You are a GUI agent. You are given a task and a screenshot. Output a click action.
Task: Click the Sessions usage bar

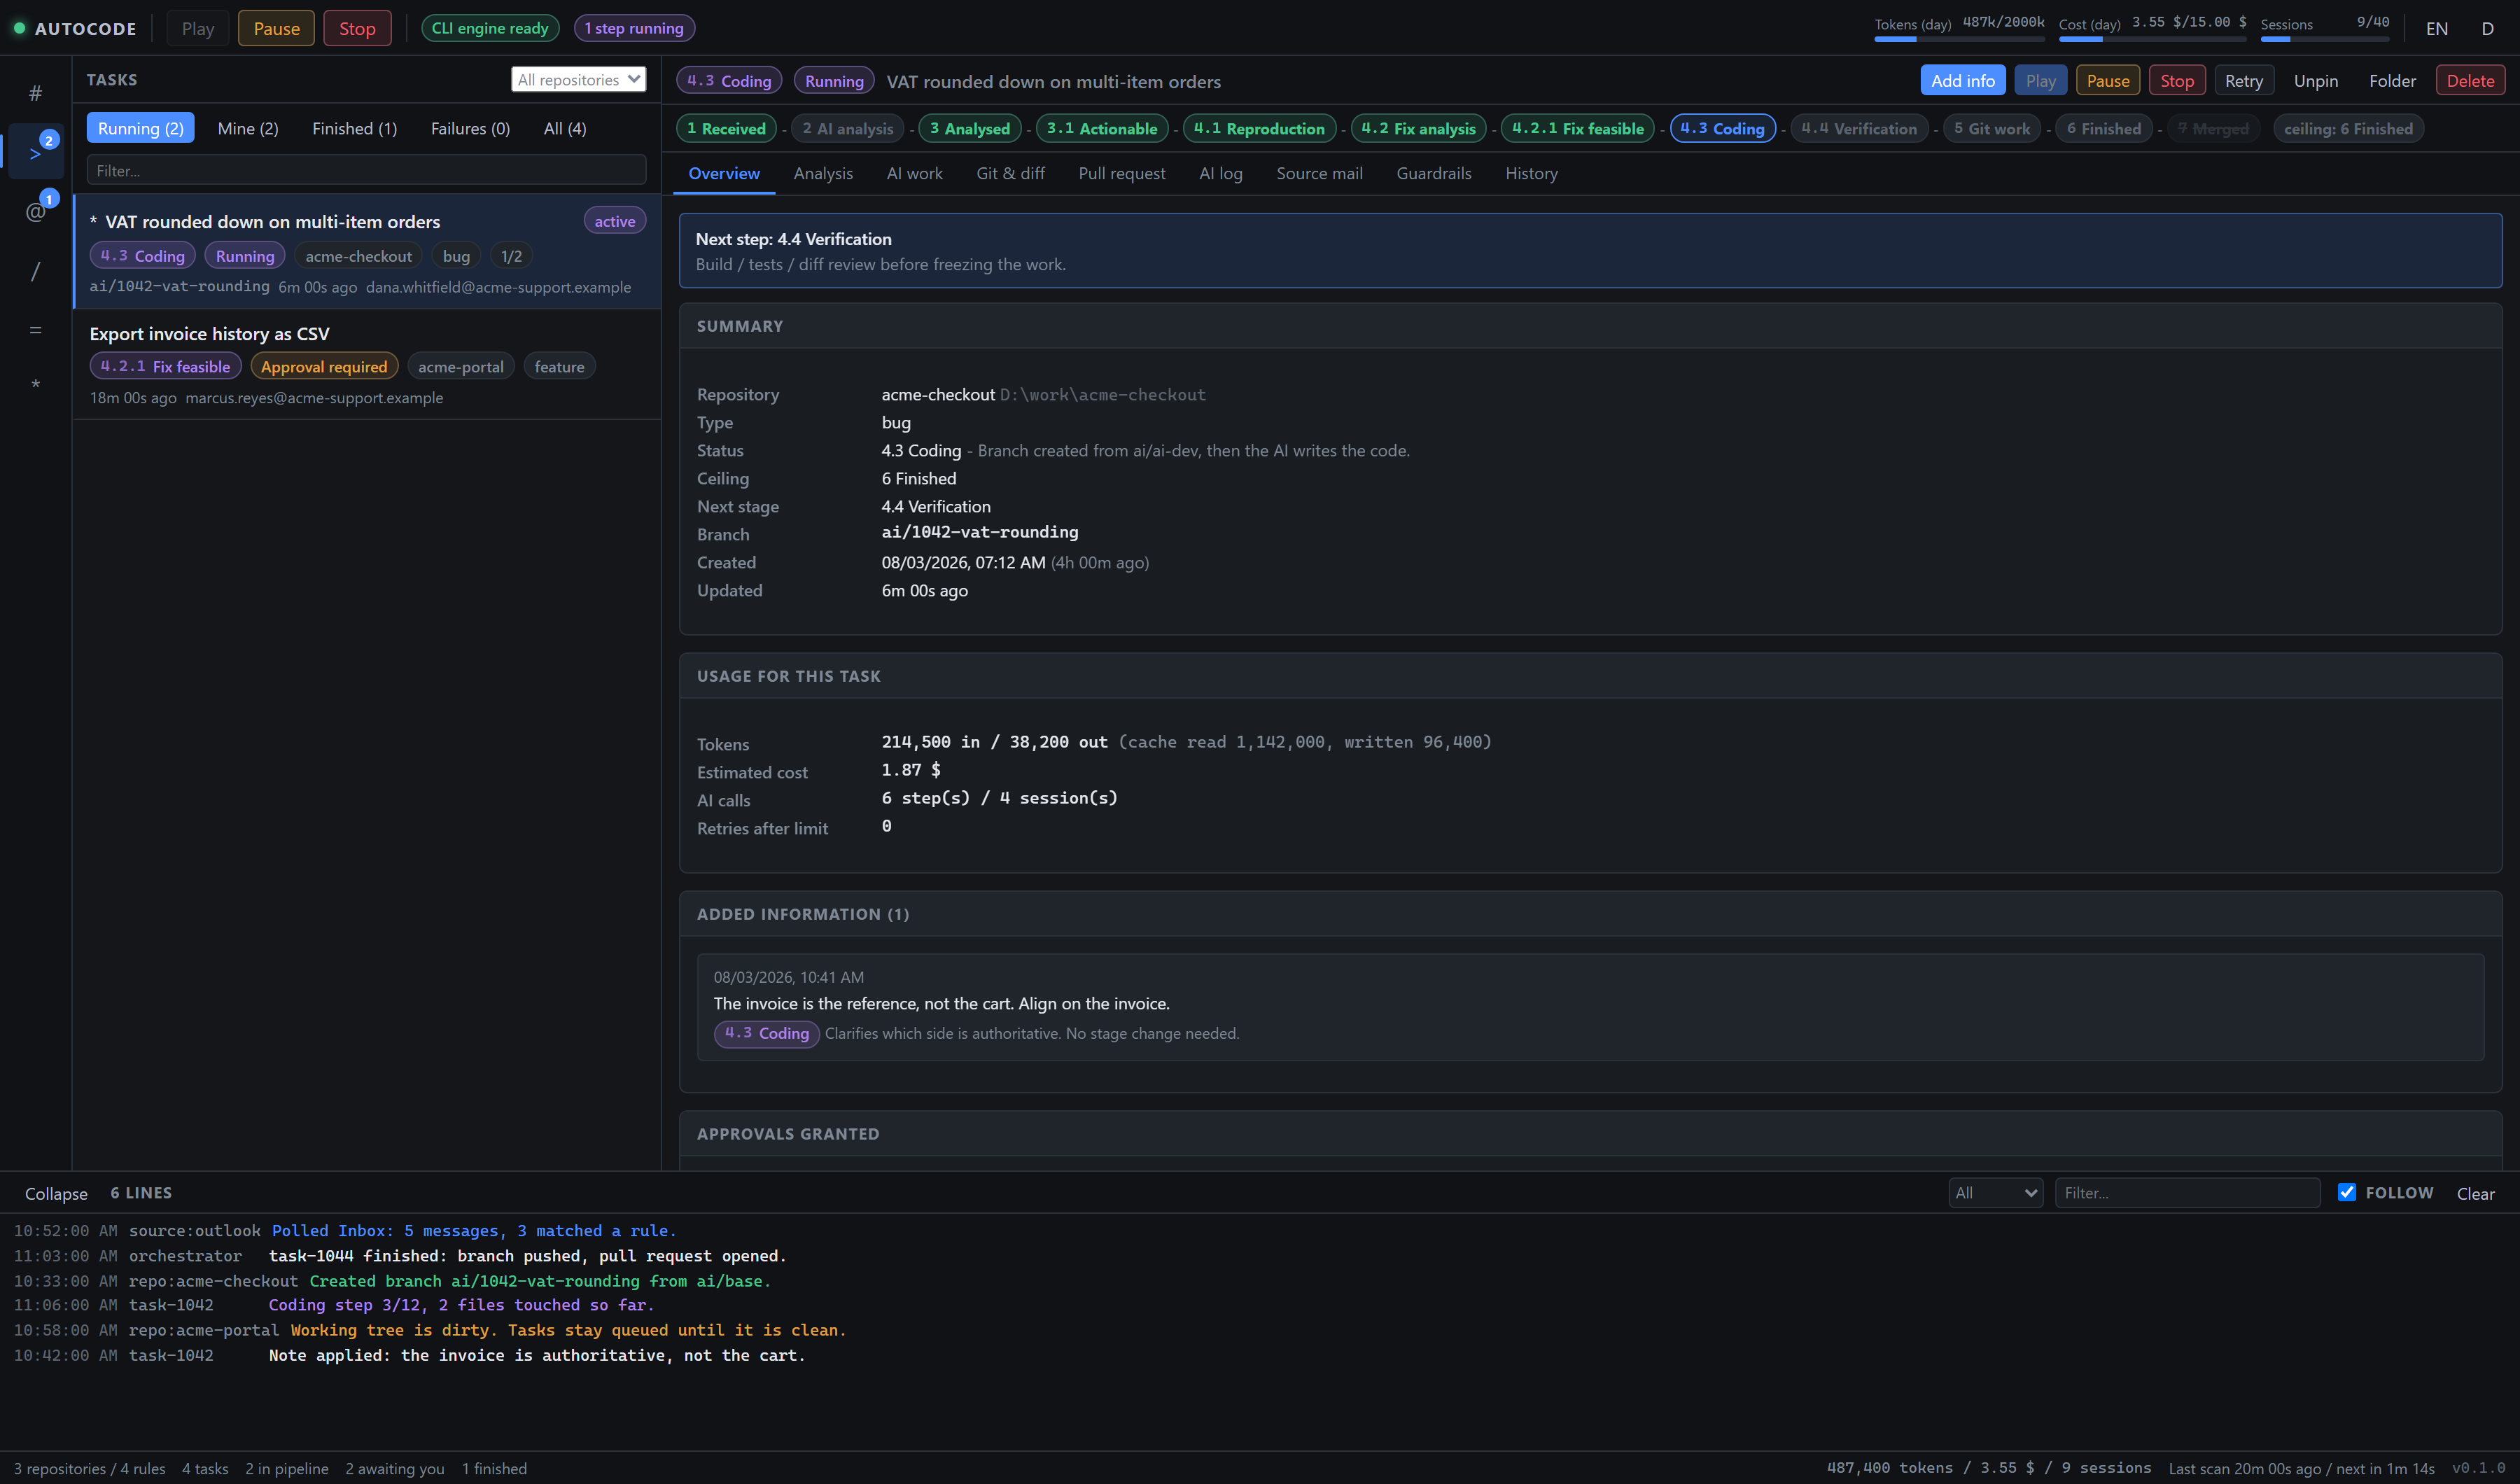(2325, 39)
